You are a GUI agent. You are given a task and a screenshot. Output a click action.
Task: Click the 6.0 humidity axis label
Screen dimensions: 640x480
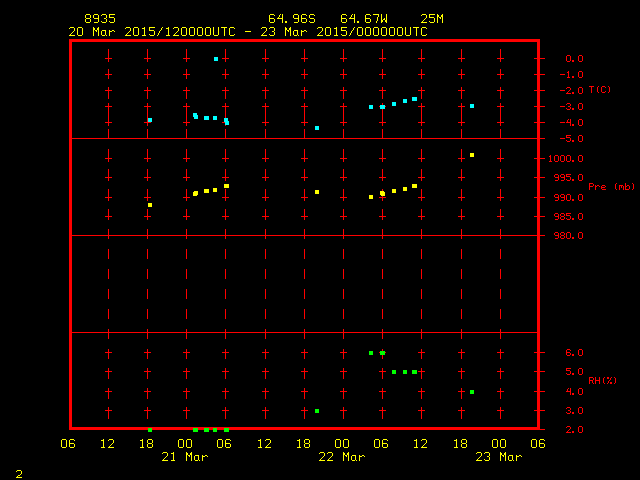pyautogui.click(x=574, y=353)
